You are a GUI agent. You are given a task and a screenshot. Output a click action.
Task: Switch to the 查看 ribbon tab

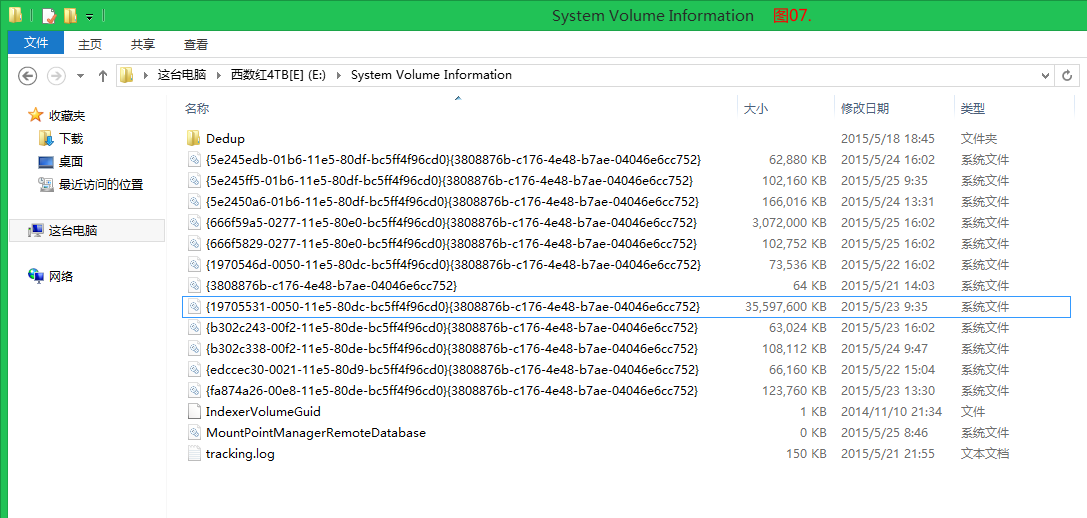pos(196,44)
